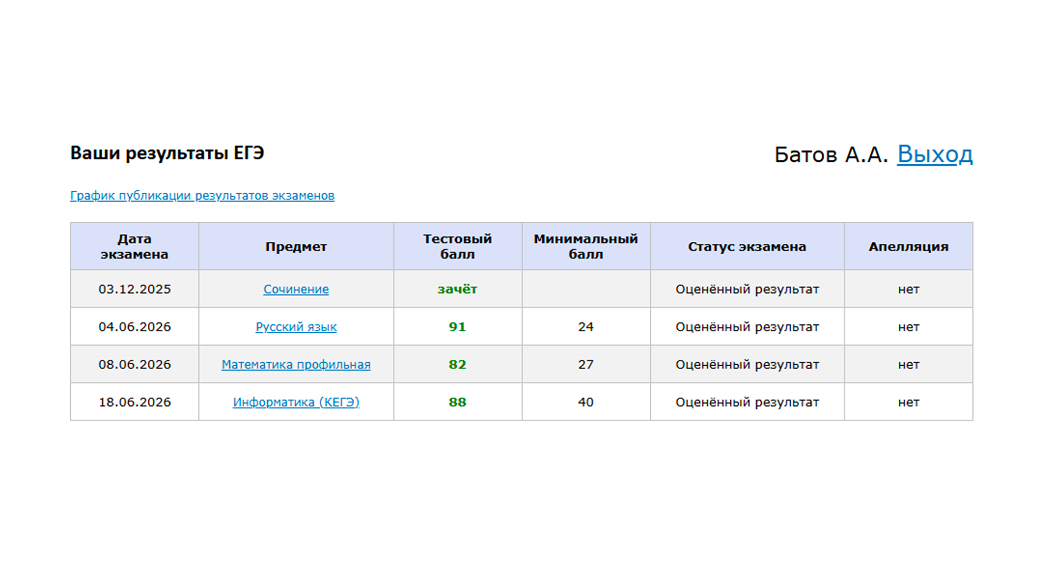Select the date 04.06.2026

pyautogui.click(x=135, y=327)
